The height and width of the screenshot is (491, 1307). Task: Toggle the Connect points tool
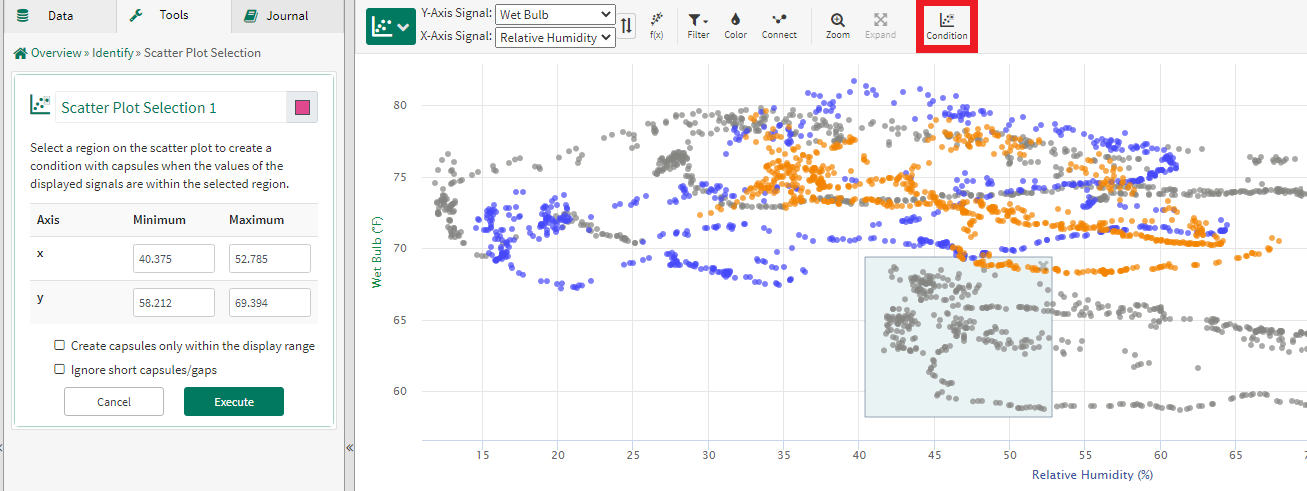point(779,26)
